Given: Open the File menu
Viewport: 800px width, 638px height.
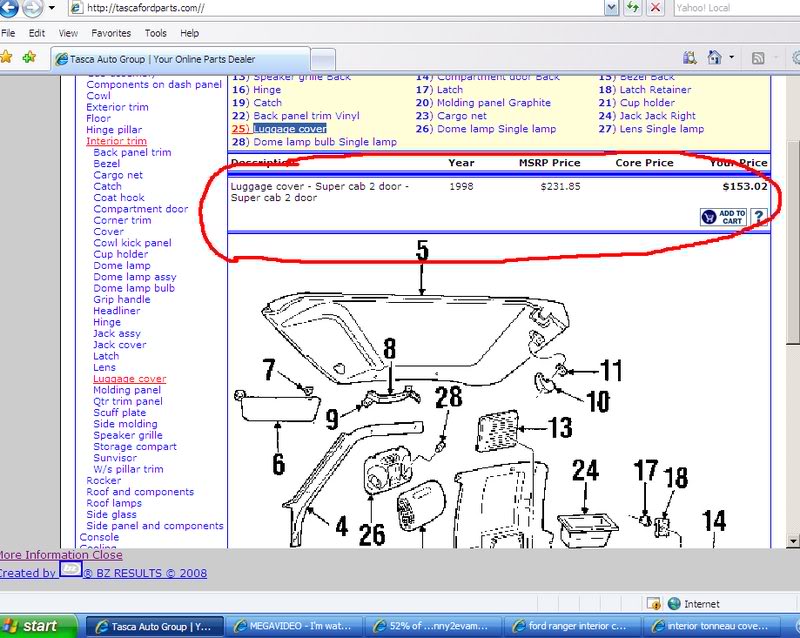Looking at the screenshot, I should pyautogui.click(x=8, y=33).
